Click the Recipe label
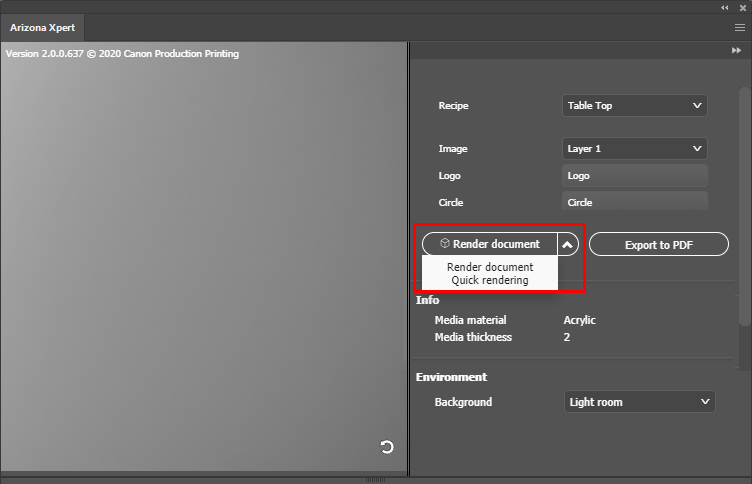 (453, 106)
